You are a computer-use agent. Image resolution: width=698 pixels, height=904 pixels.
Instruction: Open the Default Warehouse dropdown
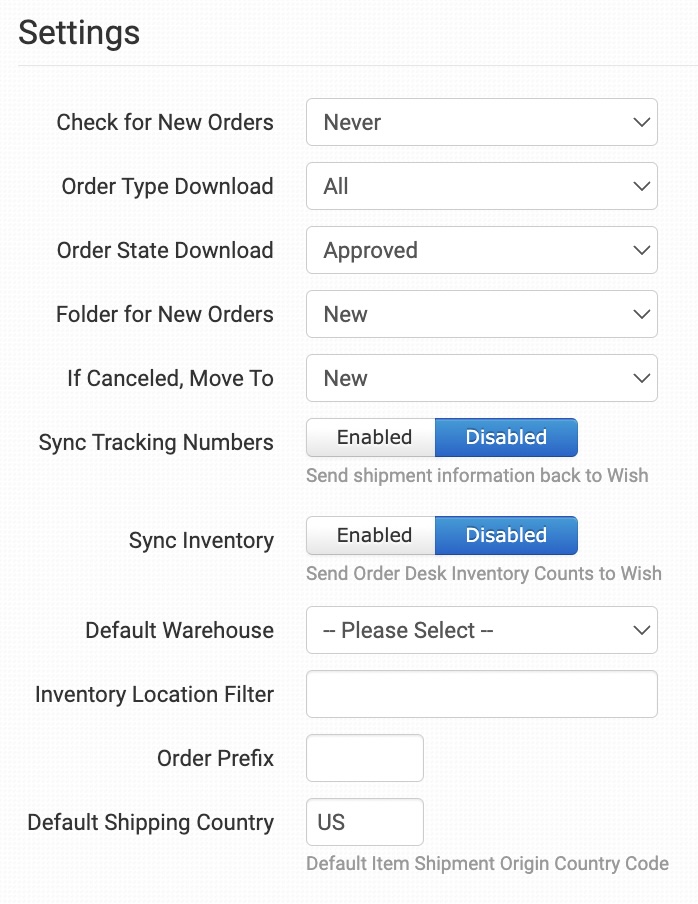pos(480,630)
